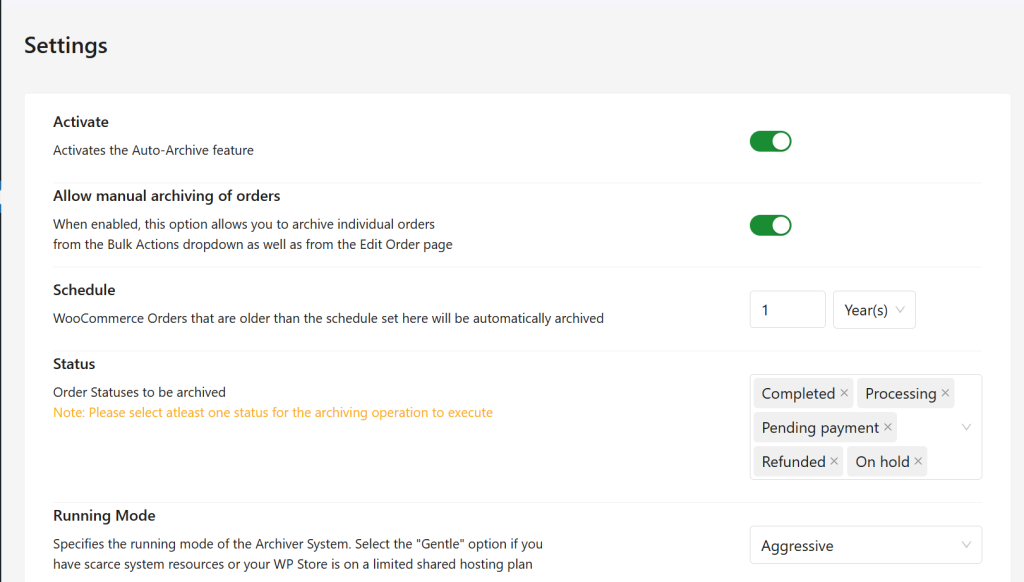This screenshot has width=1024, height=582.
Task: Click the On hold tag label
Action: pos(882,461)
